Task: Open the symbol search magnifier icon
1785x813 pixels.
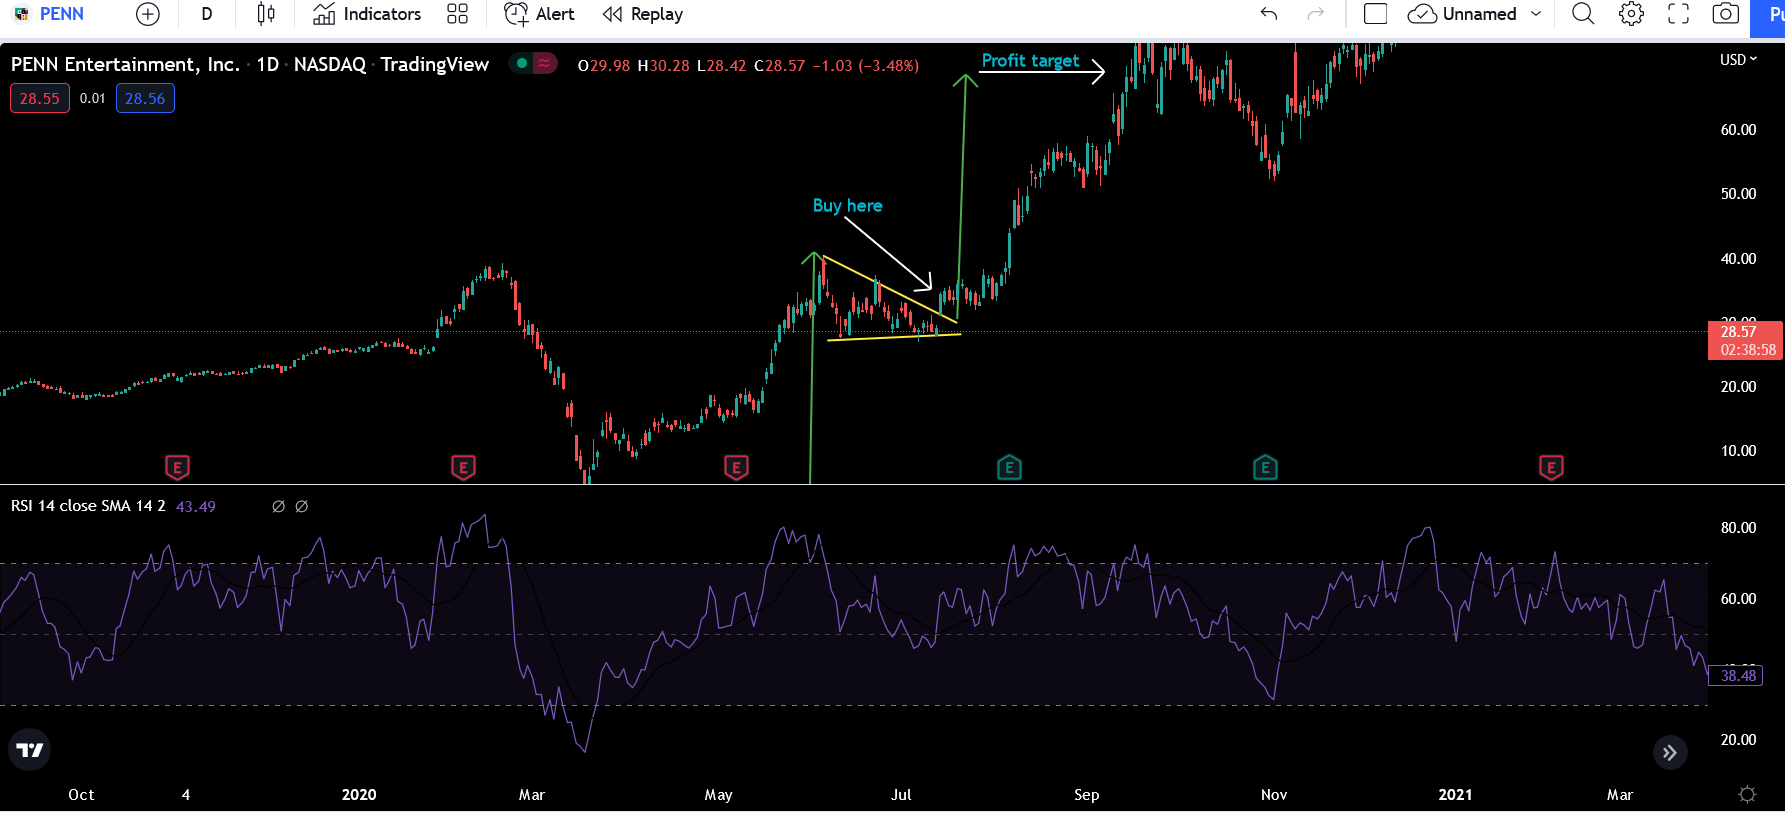Action: pos(1582,14)
